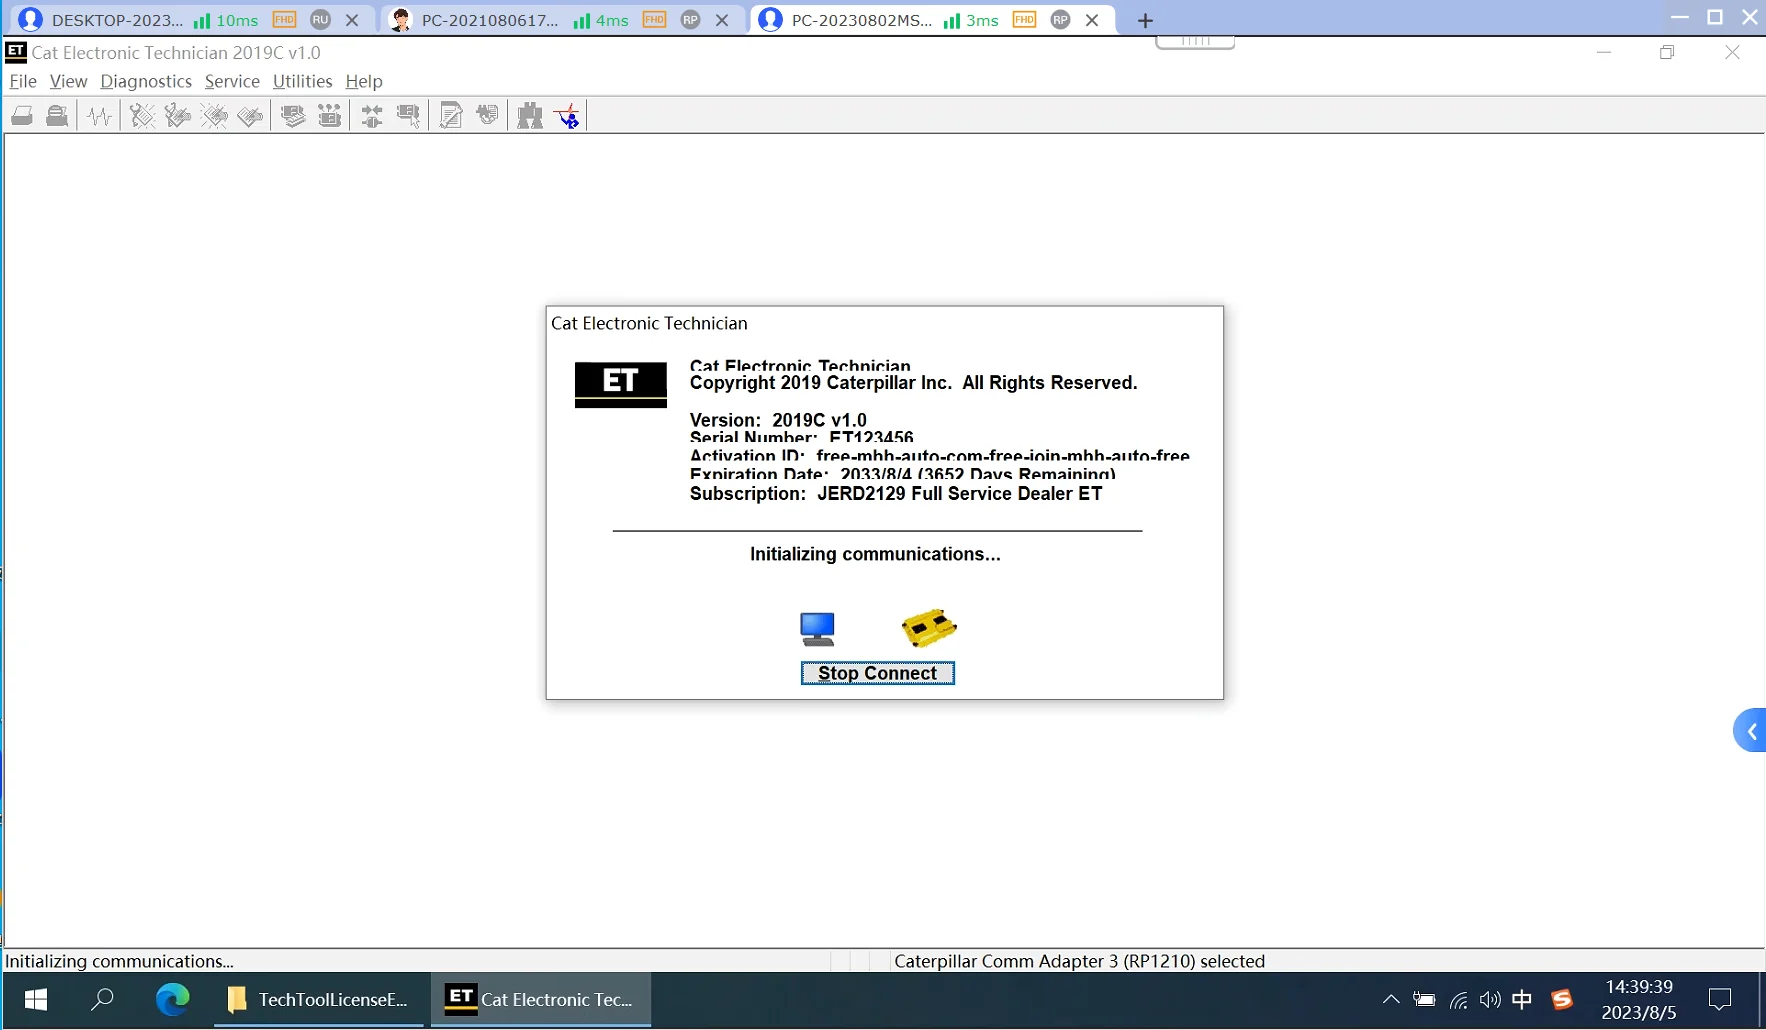Expand the blue side panel arrow
Image resolution: width=1766 pixels, height=1030 pixels.
[1750, 731]
